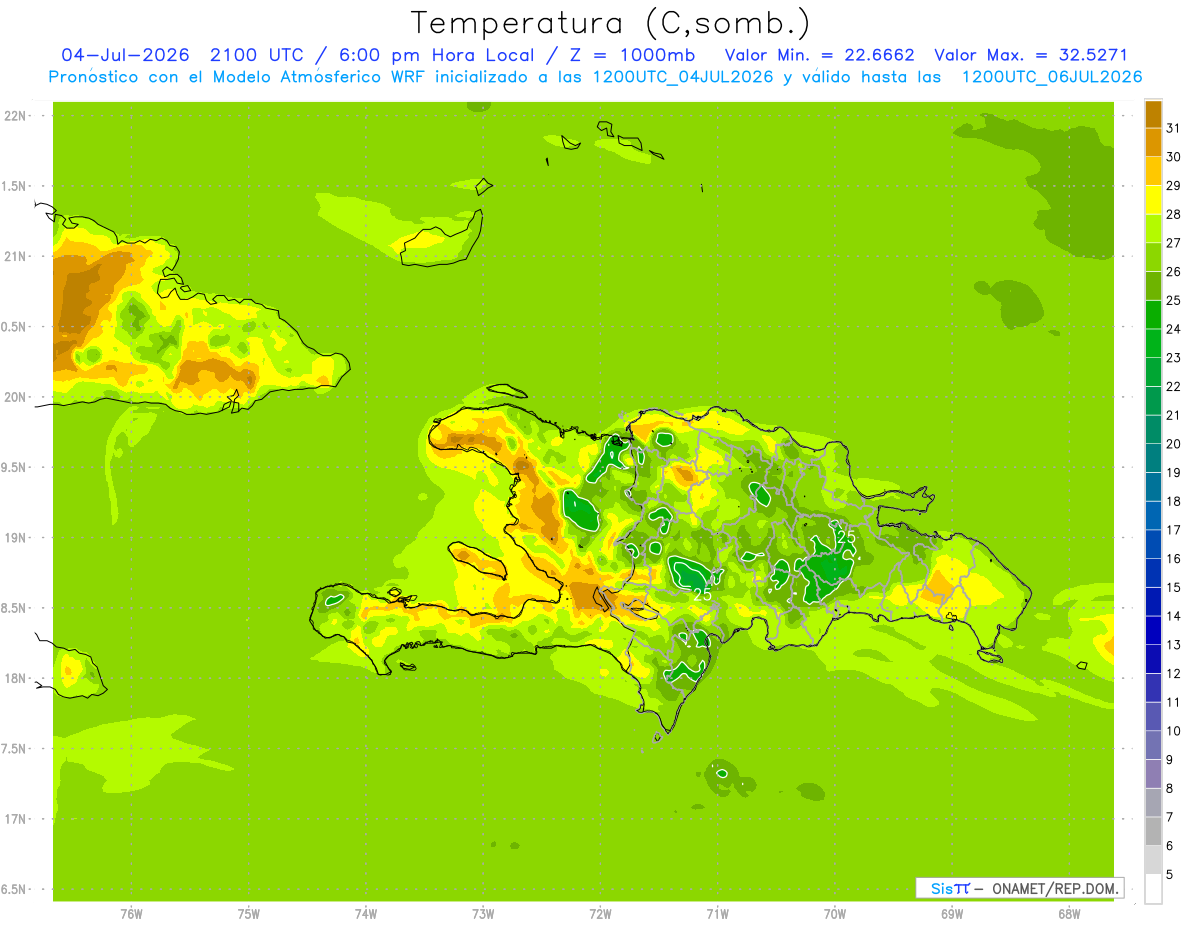This screenshot has height=927, width=1200.
Task: Click the teal colorbar band between 19 and 20
Action: point(1153,458)
